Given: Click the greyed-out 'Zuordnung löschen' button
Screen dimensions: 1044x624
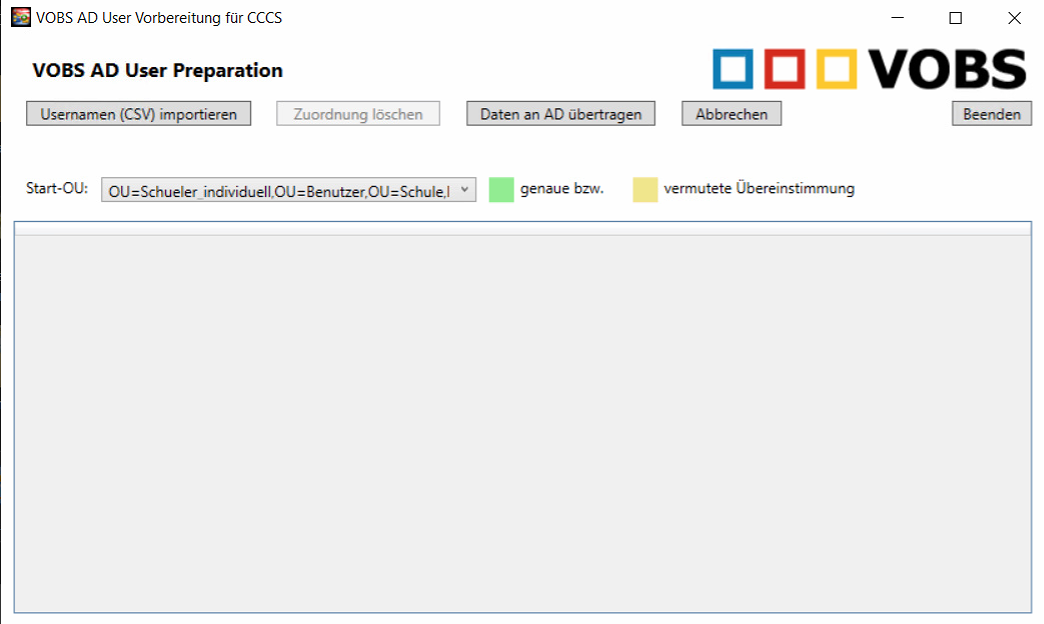Looking at the screenshot, I should click(358, 114).
